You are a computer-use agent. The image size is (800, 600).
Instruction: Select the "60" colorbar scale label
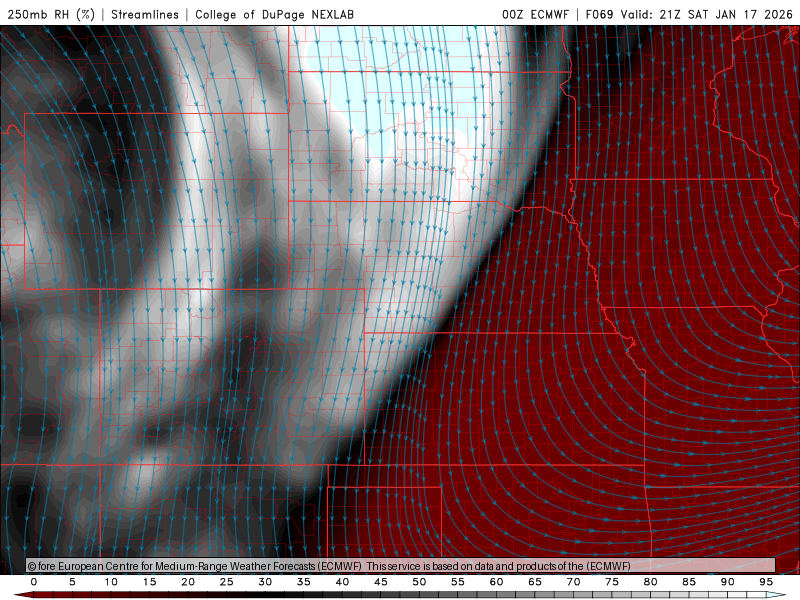point(496,582)
